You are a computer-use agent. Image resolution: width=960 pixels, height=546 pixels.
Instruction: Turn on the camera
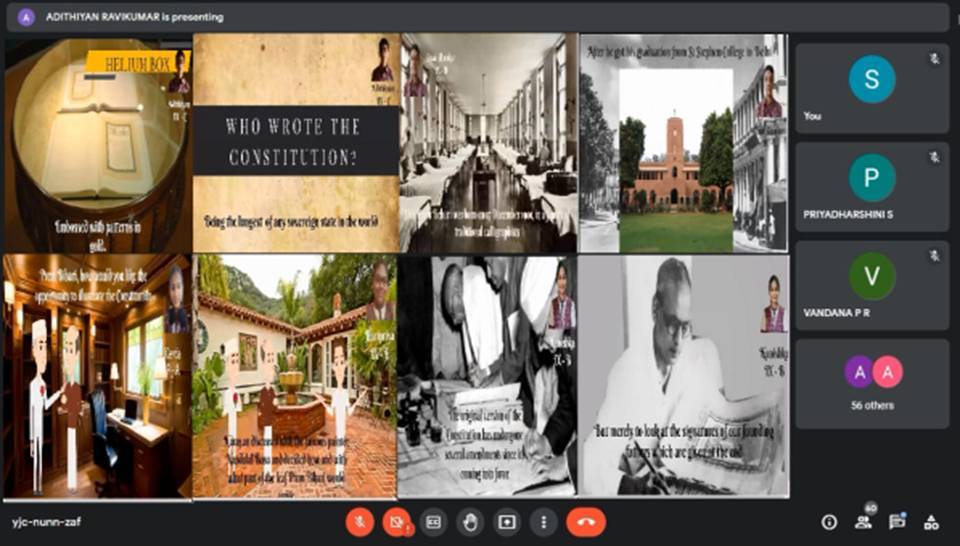[x=397, y=522]
